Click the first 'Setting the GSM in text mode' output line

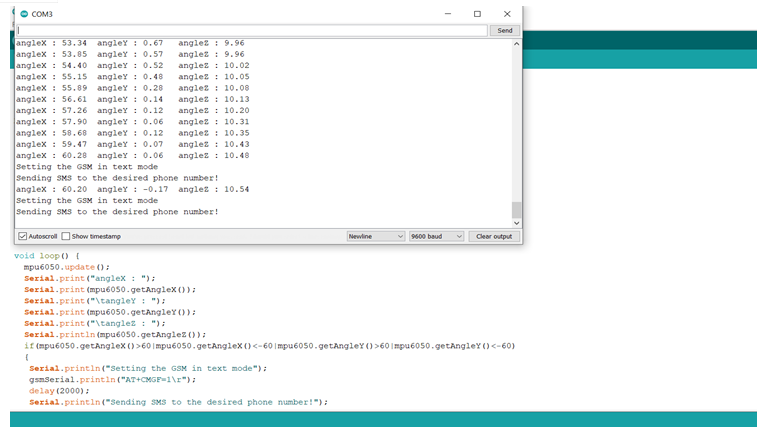click(x=87, y=167)
